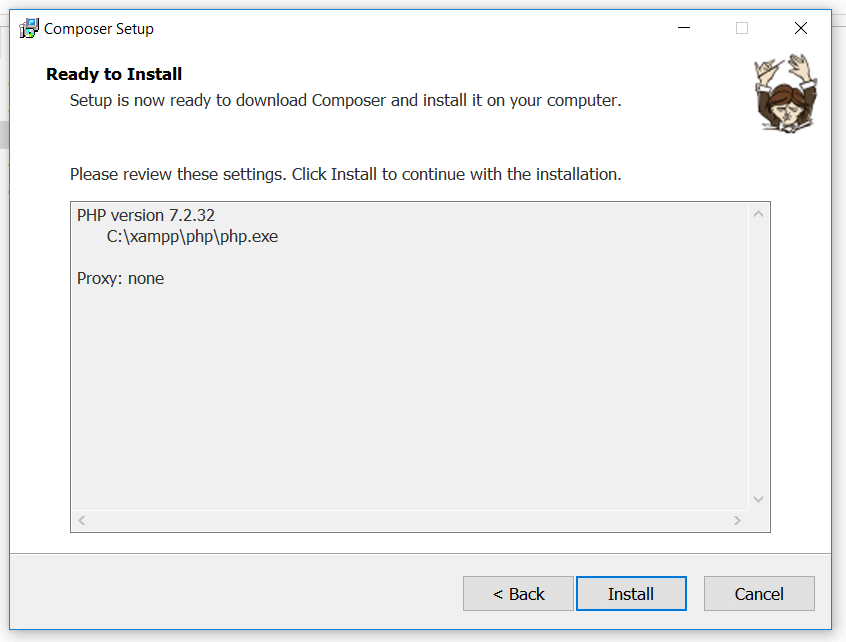Screen dimensions: 846x642
Task: Click the 'Proxy: none' line
Action: pos(120,278)
